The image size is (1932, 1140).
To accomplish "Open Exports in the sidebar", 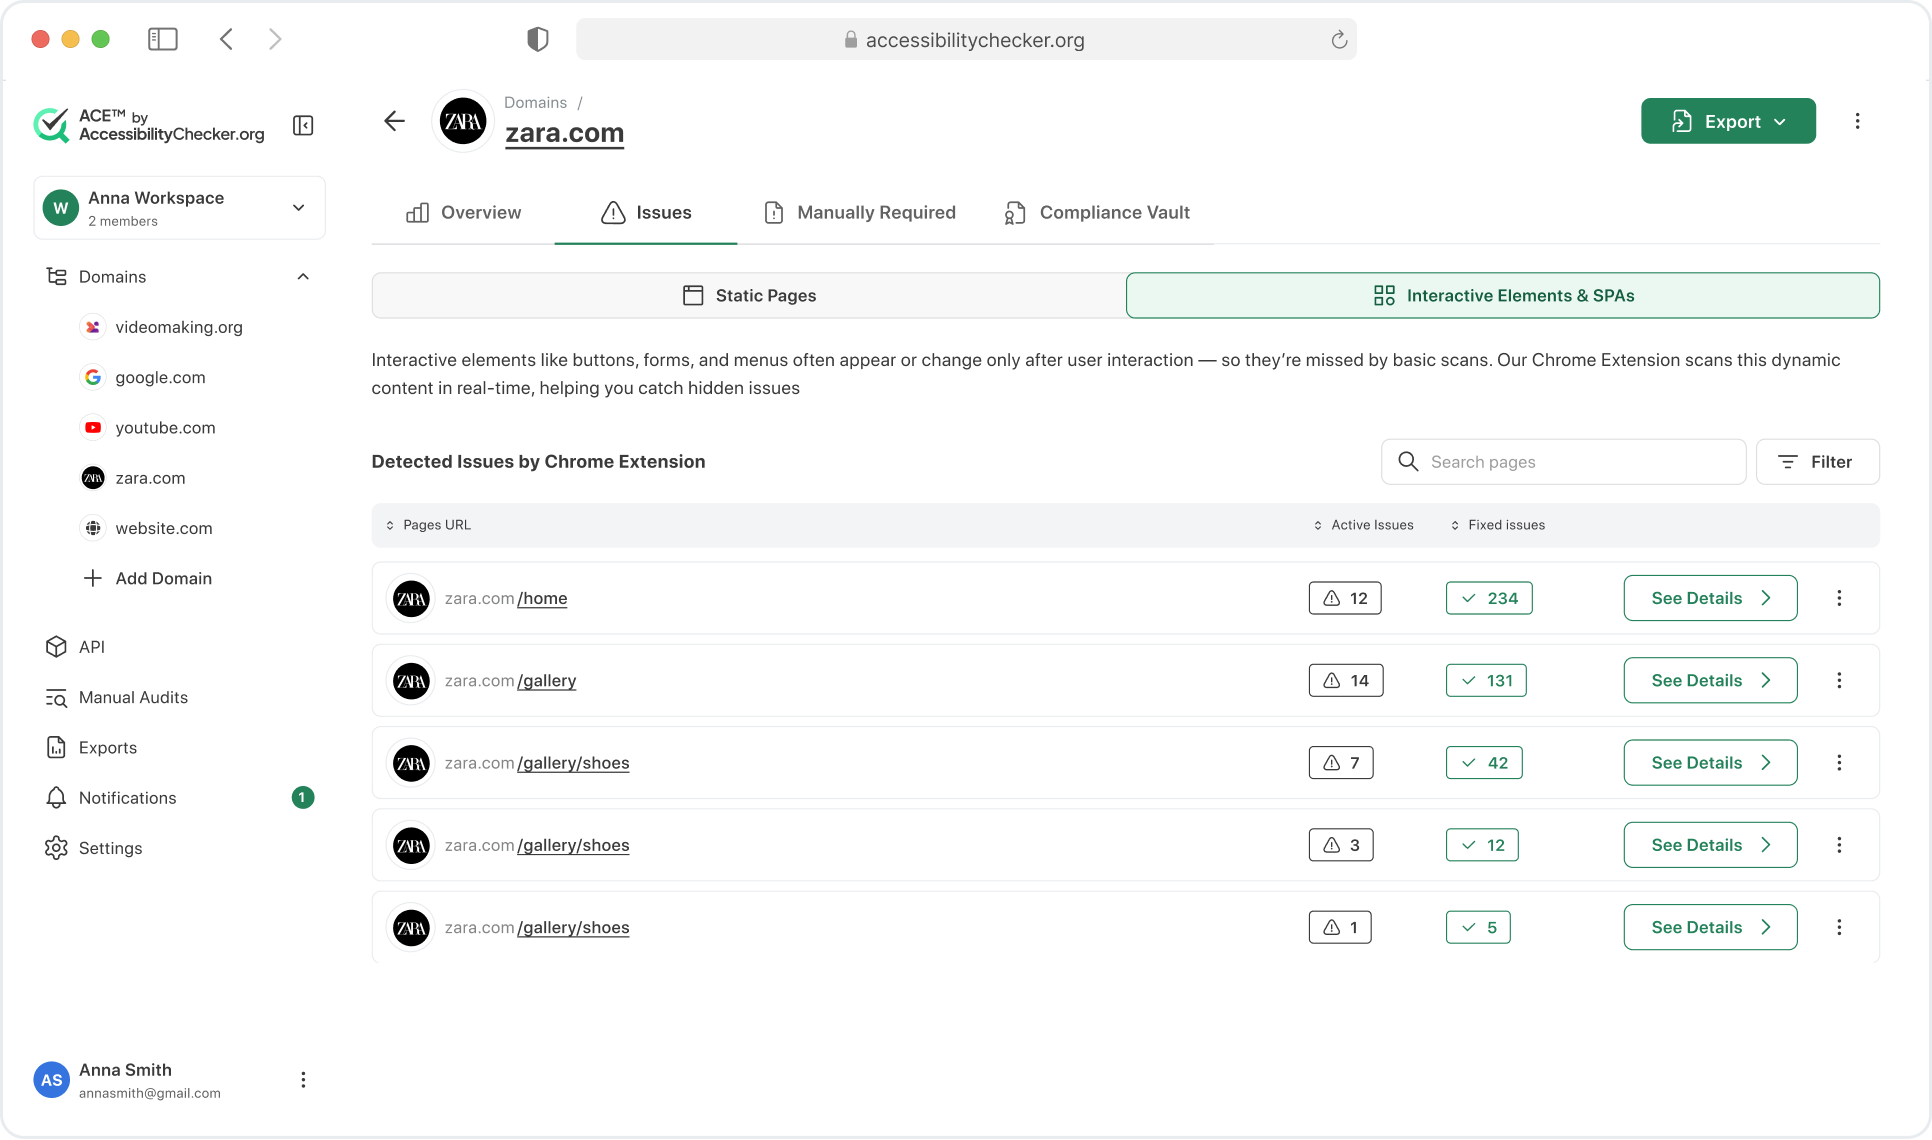I will 91,747.
